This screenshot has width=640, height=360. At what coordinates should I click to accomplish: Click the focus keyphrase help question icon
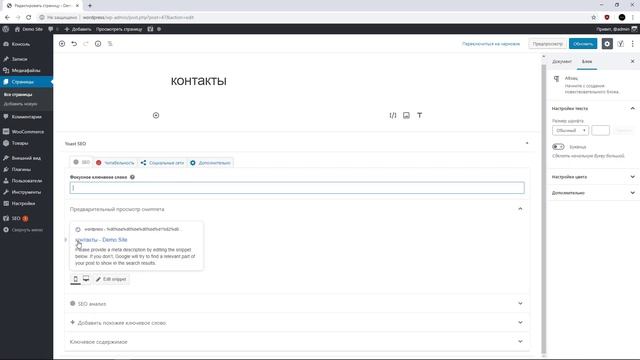(x=132, y=177)
